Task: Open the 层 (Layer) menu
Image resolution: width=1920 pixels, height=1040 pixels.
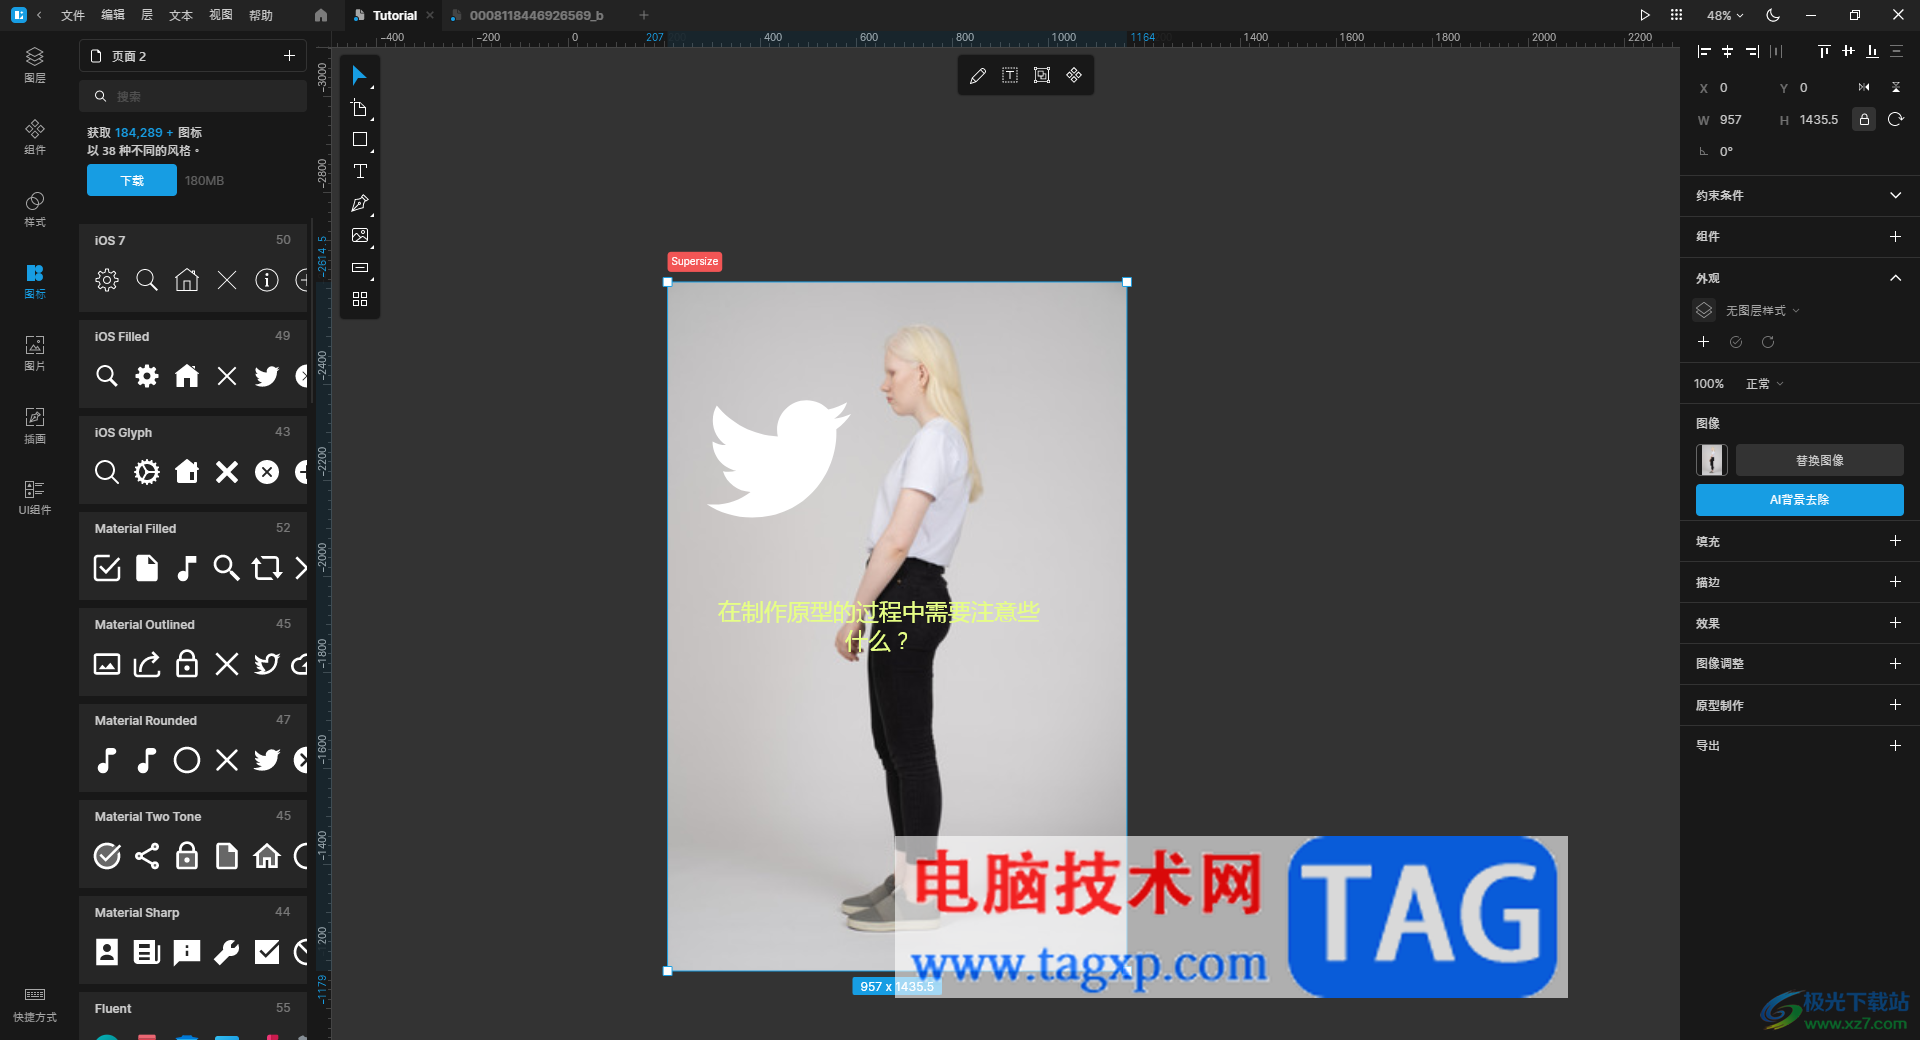Action: [x=147, y=15]
